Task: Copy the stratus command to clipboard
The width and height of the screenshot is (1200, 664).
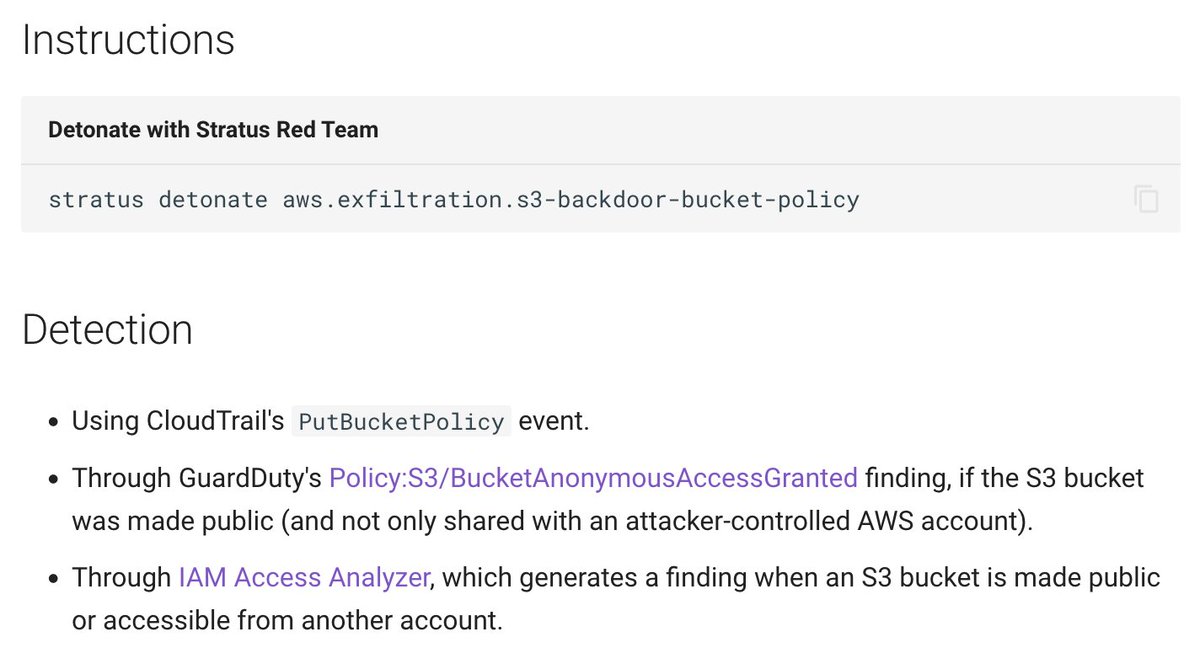Action: (x=1146, y=199)
